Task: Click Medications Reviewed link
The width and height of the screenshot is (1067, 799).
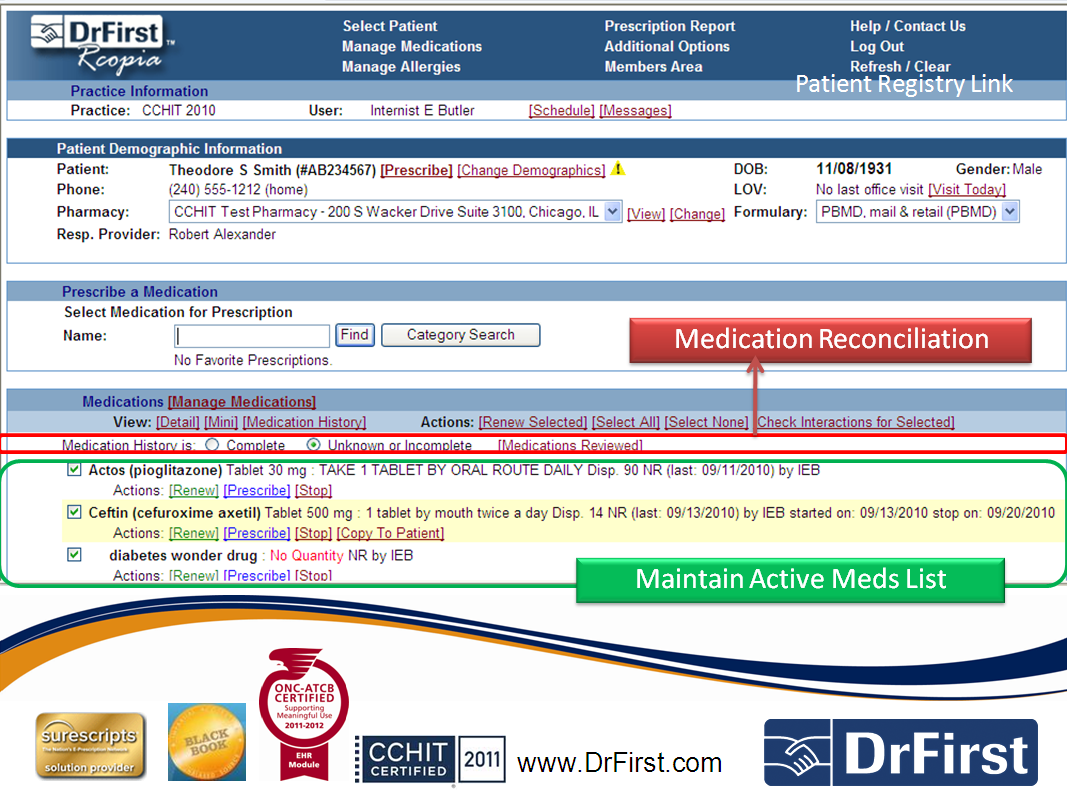Action: [570, 445]
